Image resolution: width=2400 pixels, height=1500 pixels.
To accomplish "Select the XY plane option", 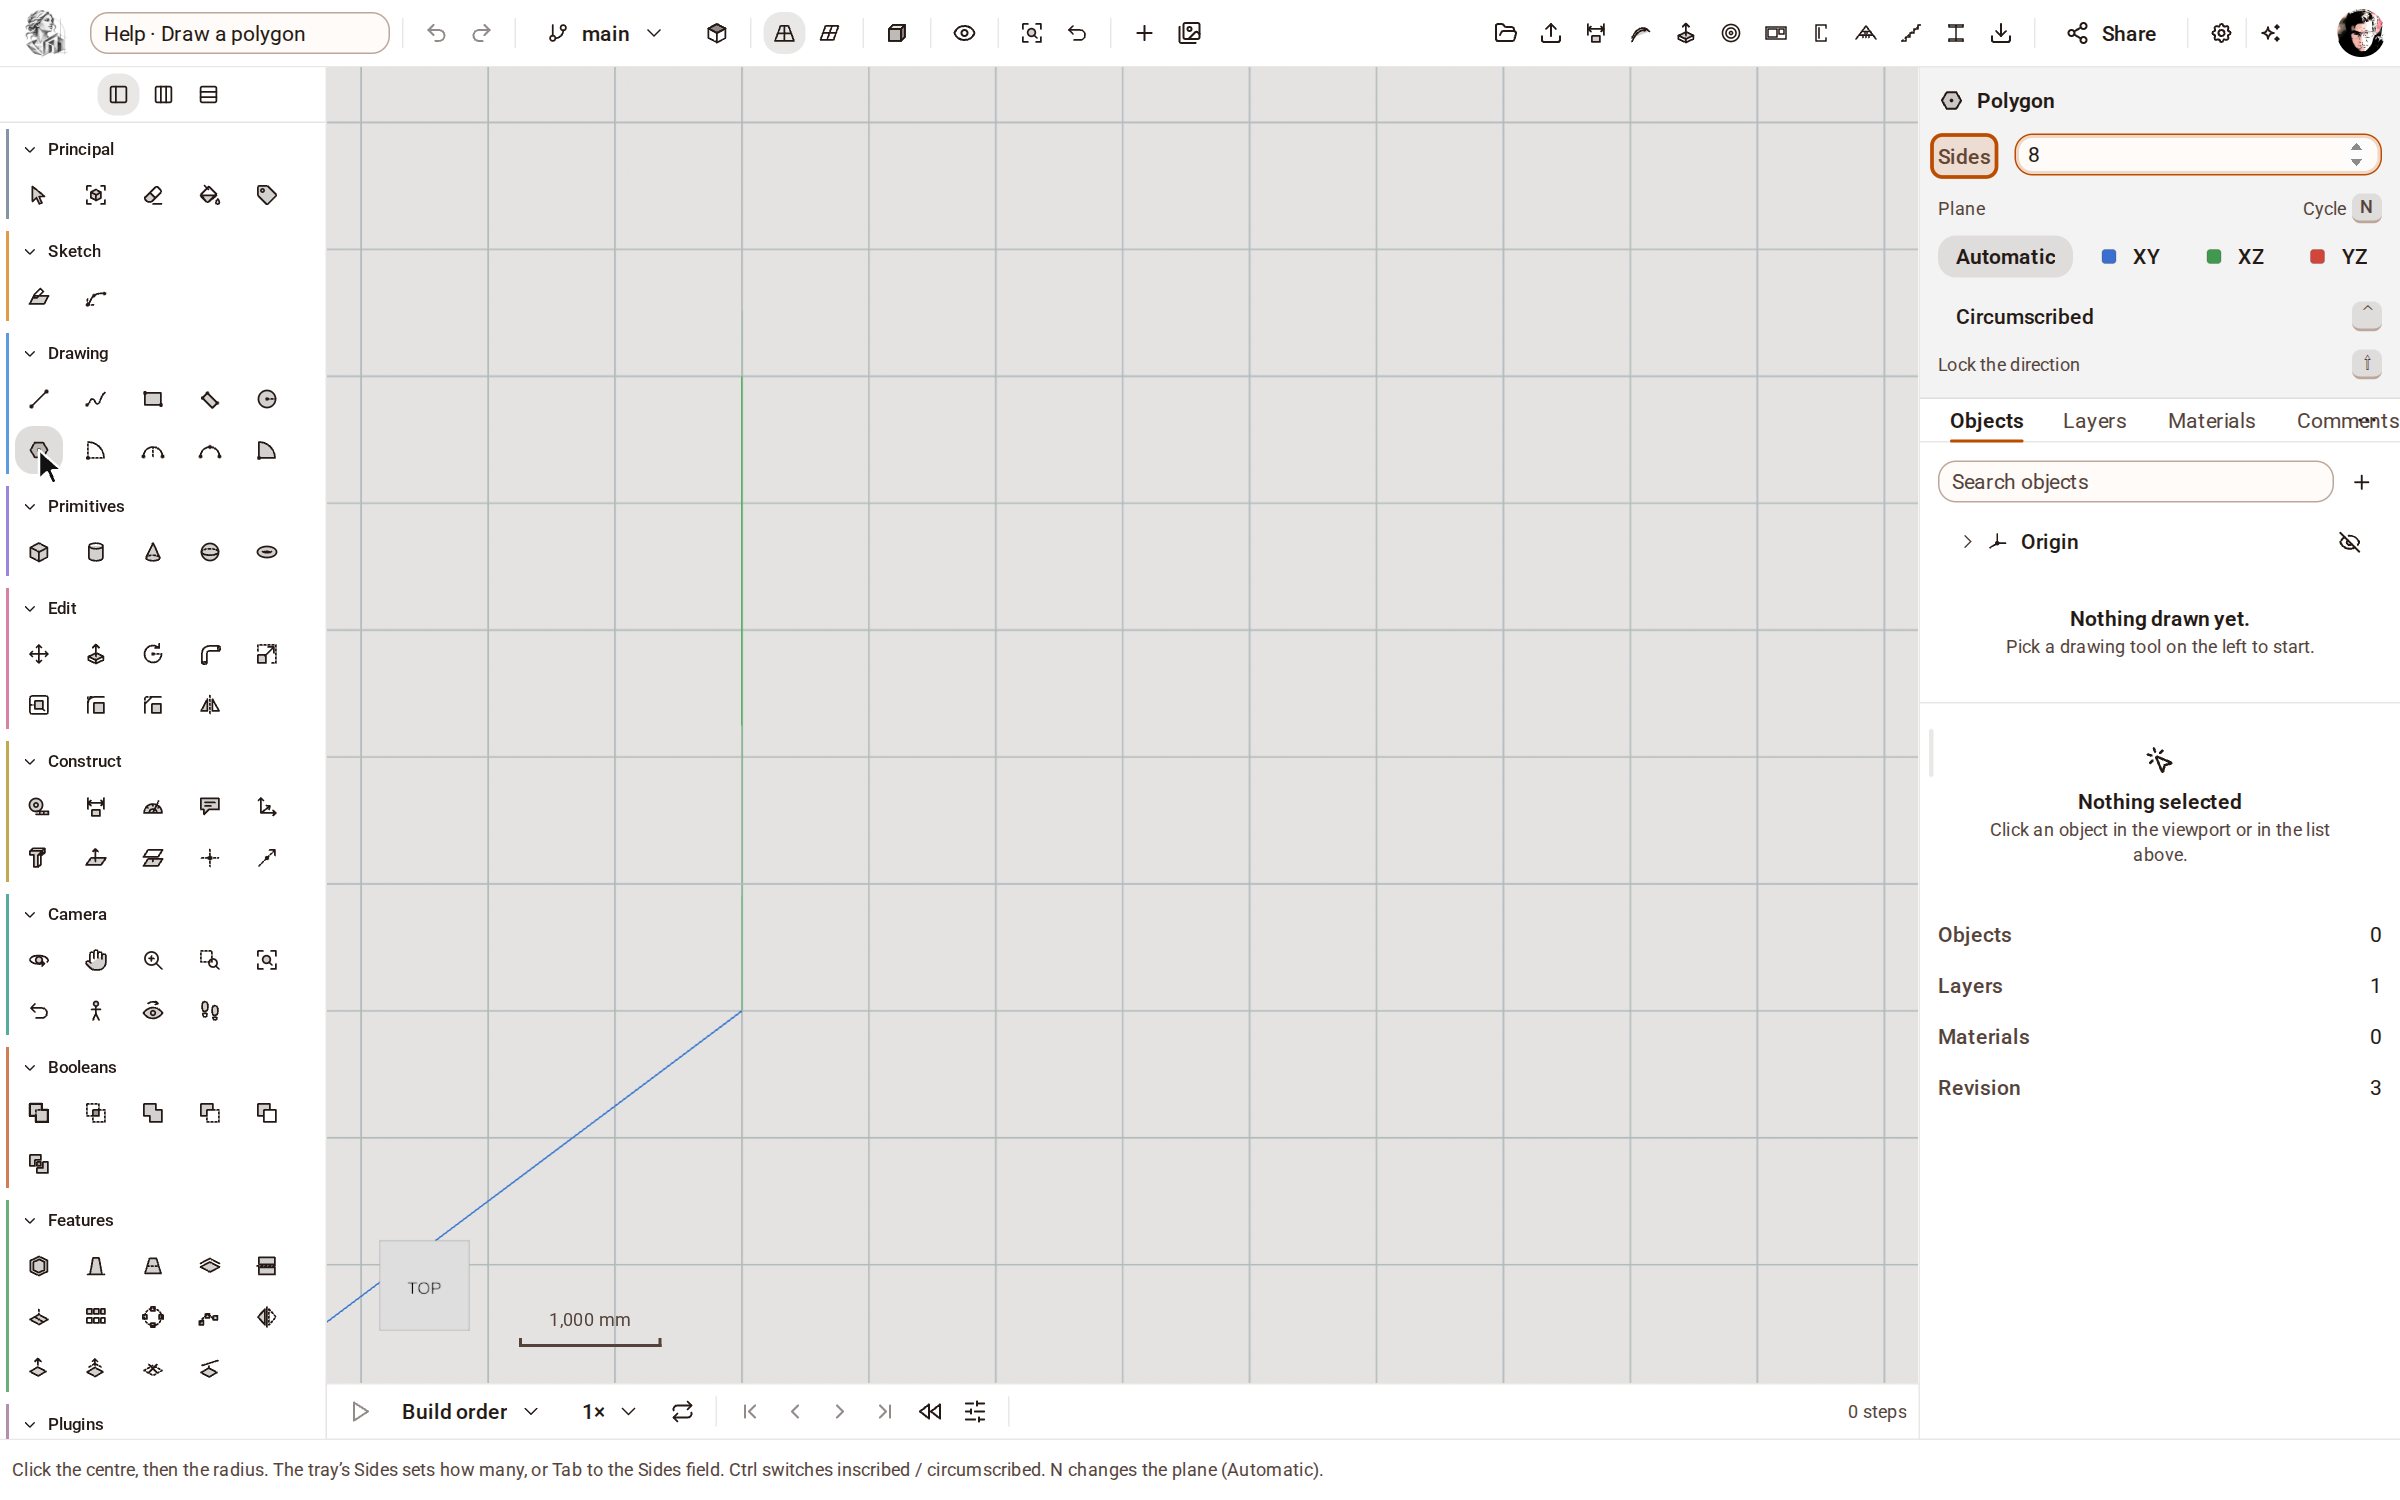I will [2131, 257].
